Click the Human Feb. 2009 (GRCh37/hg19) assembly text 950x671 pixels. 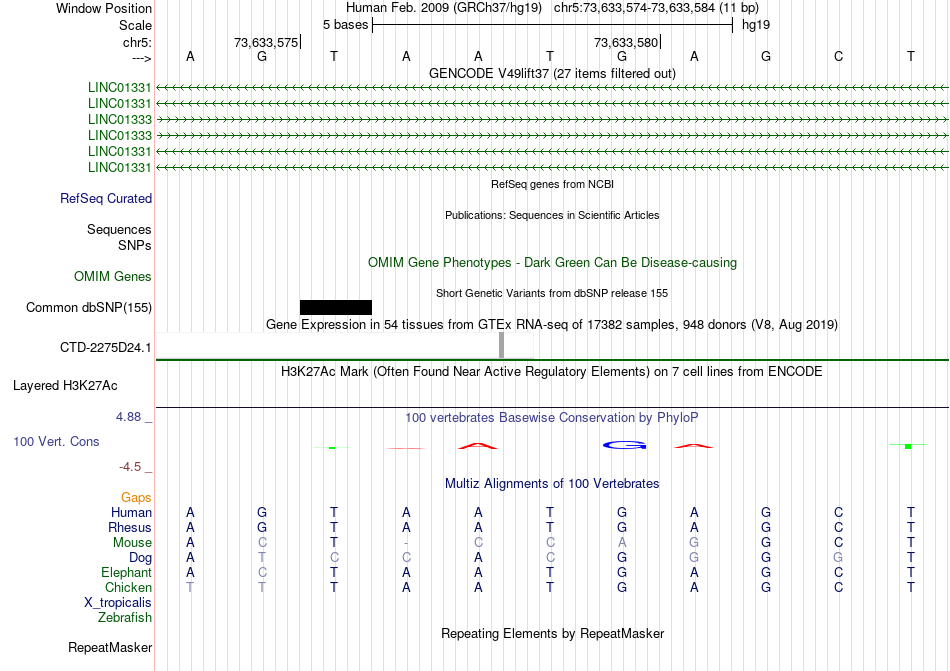(443, 8)
